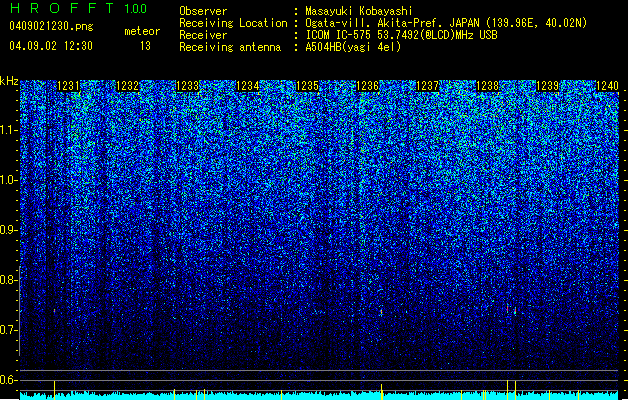The width and height of the screenshot is (629, 400).
Task: Select the file name 0409021230.png
Action: tap(51, 26)
